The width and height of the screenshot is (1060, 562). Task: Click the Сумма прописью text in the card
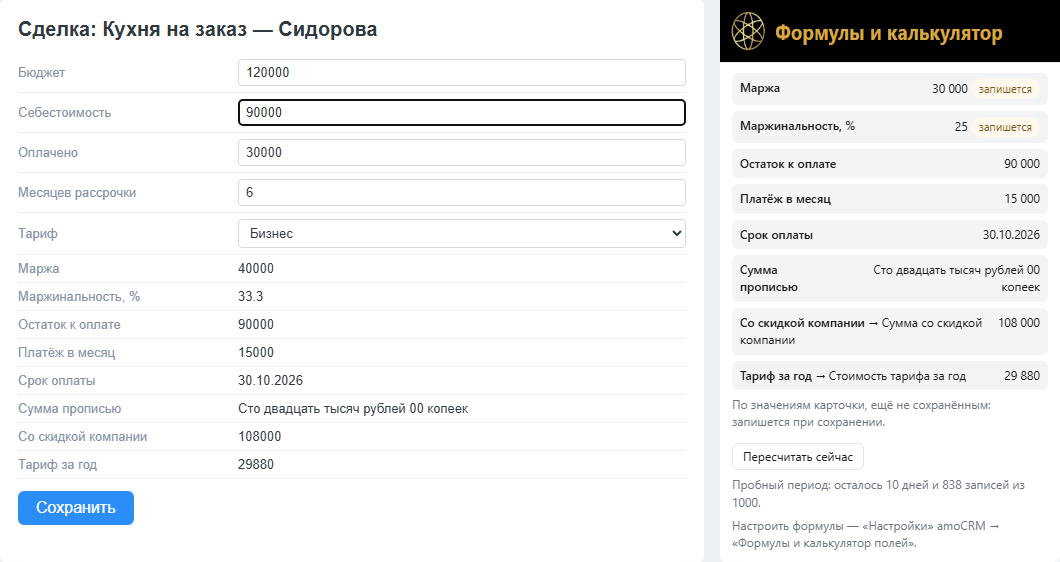tap(353, 408)
